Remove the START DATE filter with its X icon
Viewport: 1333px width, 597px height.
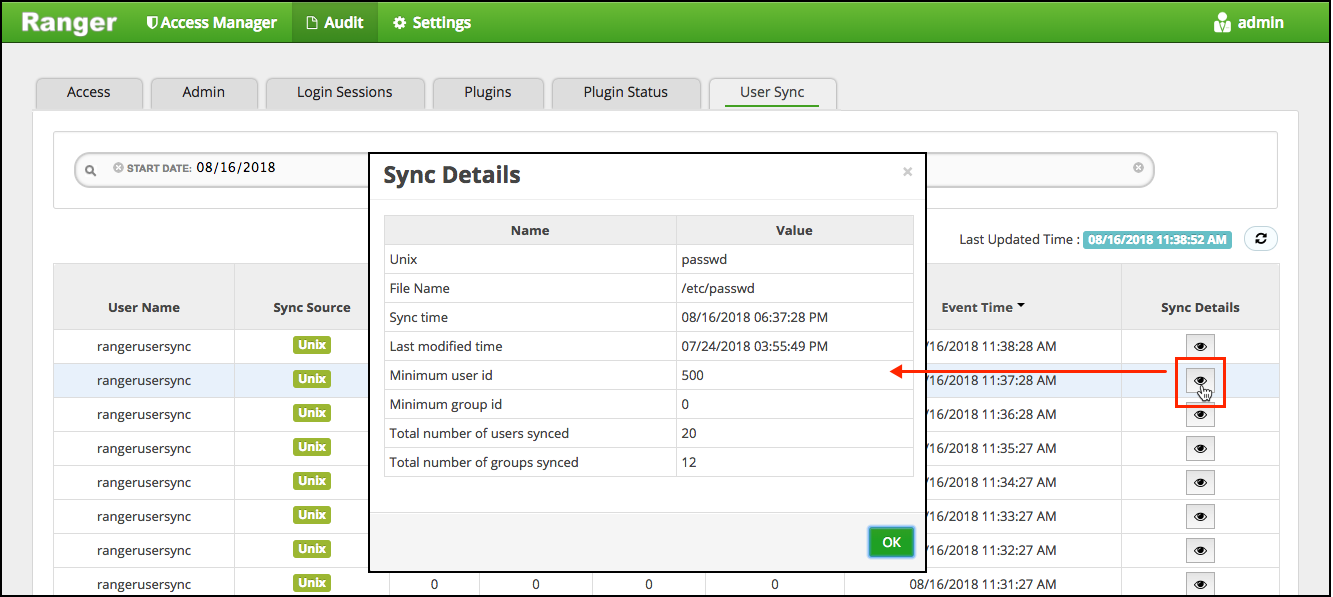pyautogui.click(x=118, y=168)
